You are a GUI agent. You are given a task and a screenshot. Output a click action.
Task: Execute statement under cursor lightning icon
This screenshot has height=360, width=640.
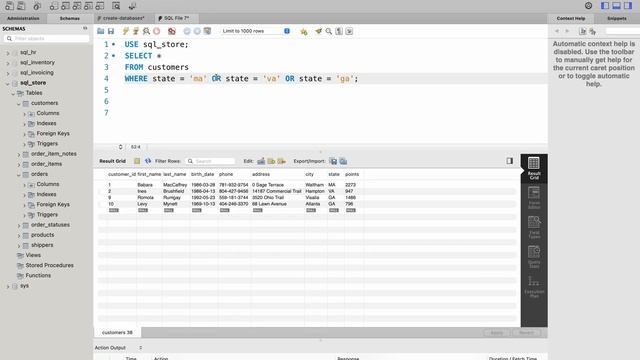[136, 31]
